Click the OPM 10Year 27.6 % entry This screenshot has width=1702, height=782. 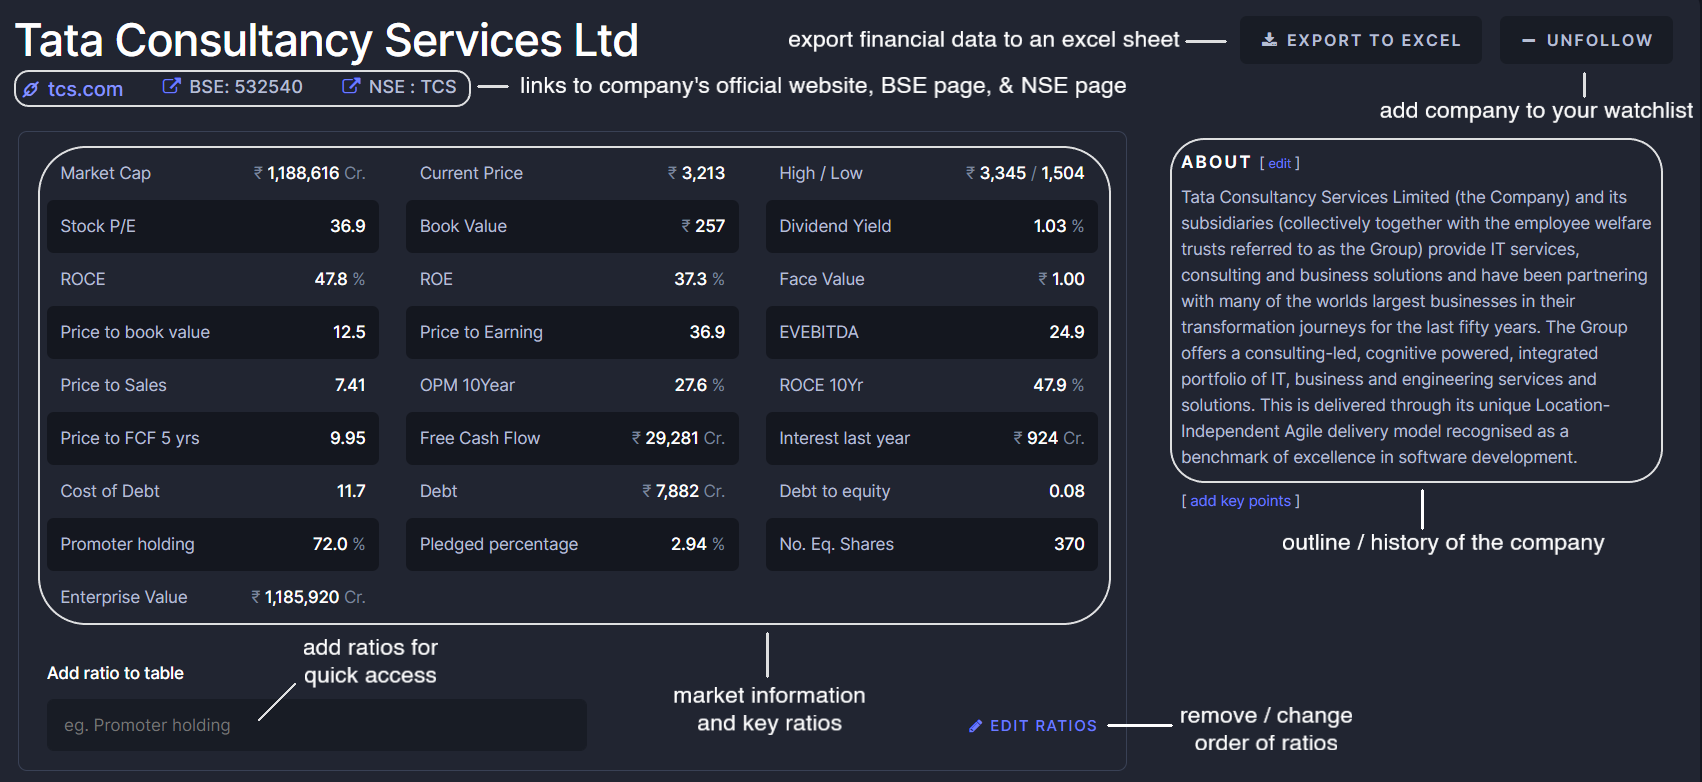572,385
